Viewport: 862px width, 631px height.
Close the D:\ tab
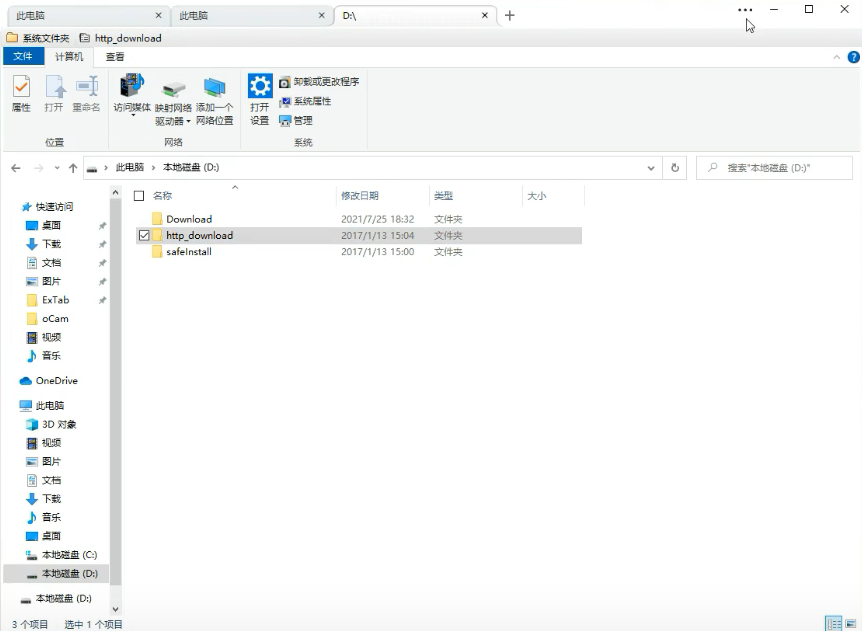pos(485,15)
